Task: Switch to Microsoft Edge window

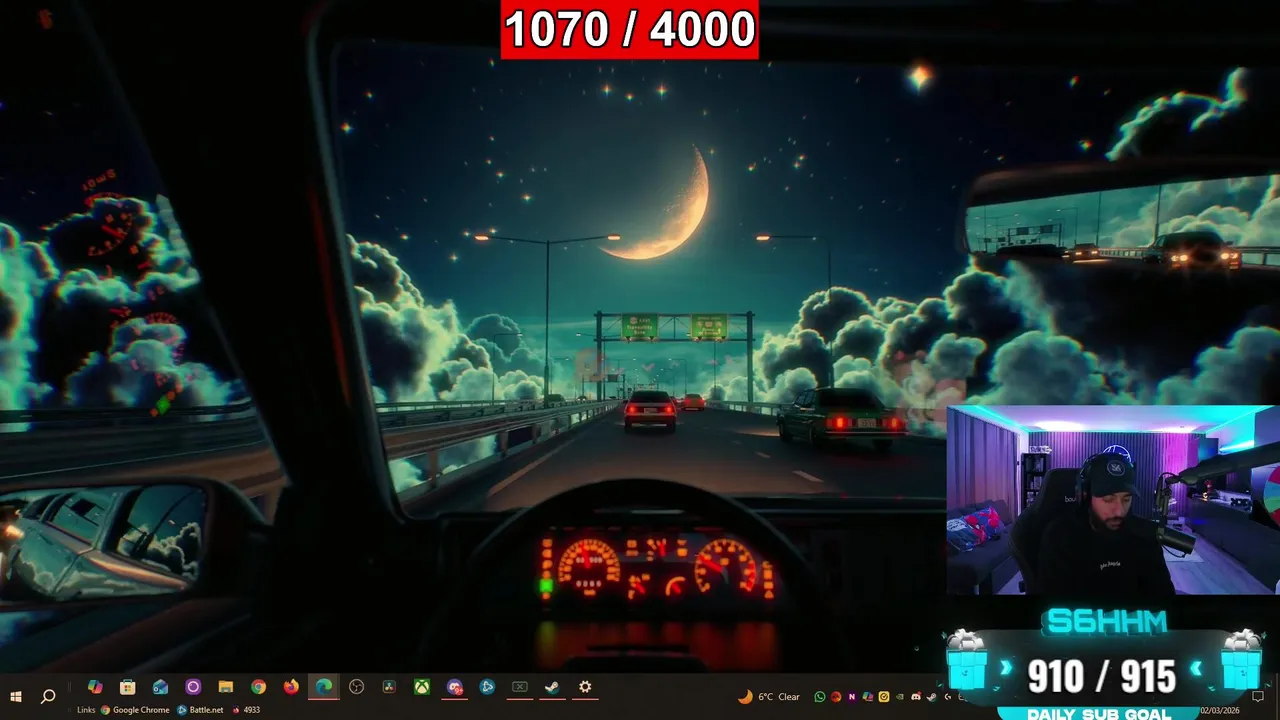Action: click(324, 687)
